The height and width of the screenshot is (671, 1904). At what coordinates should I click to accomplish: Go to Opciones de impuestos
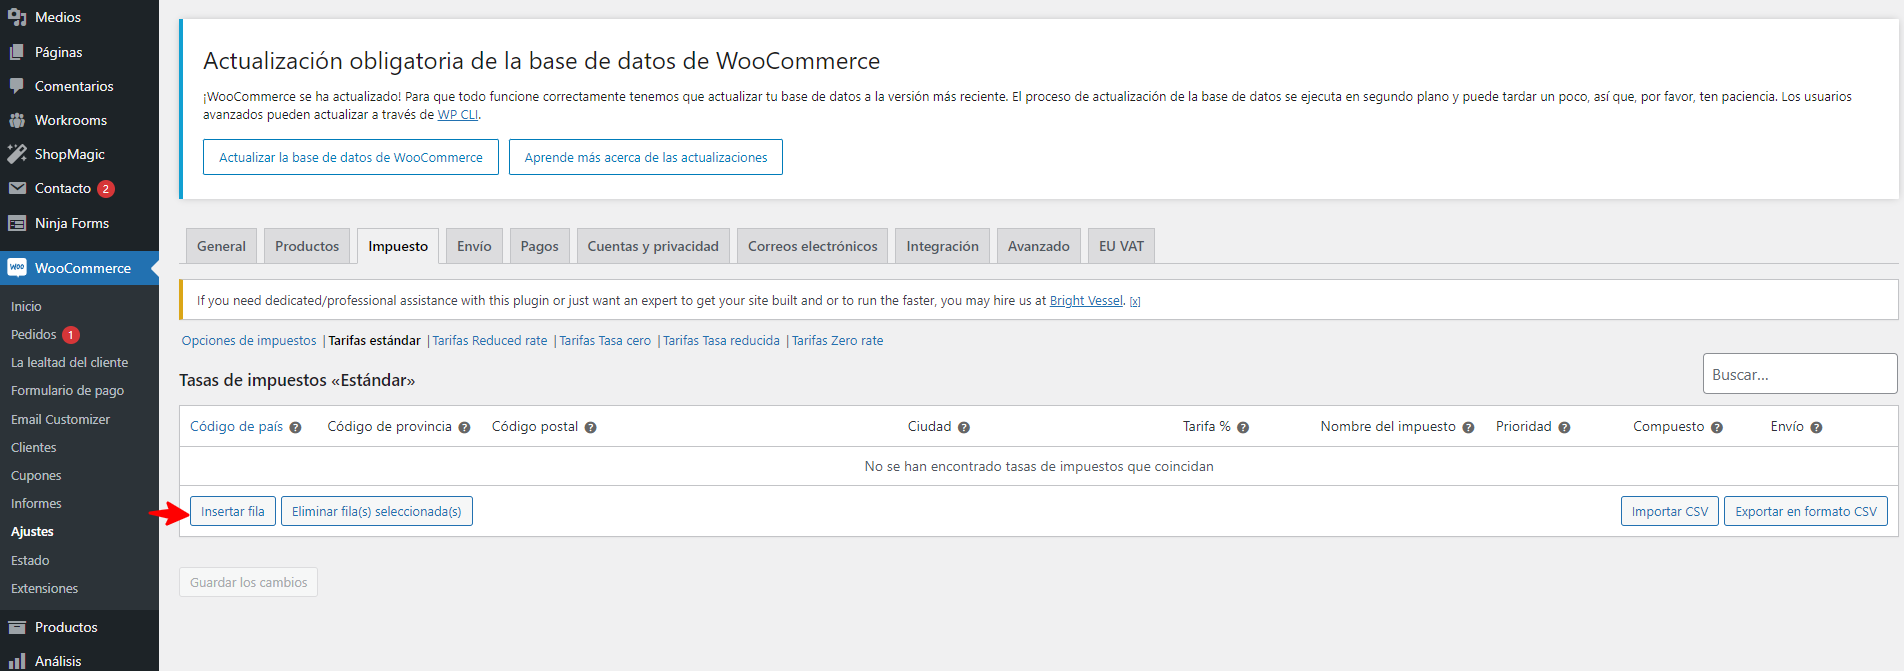249,341
